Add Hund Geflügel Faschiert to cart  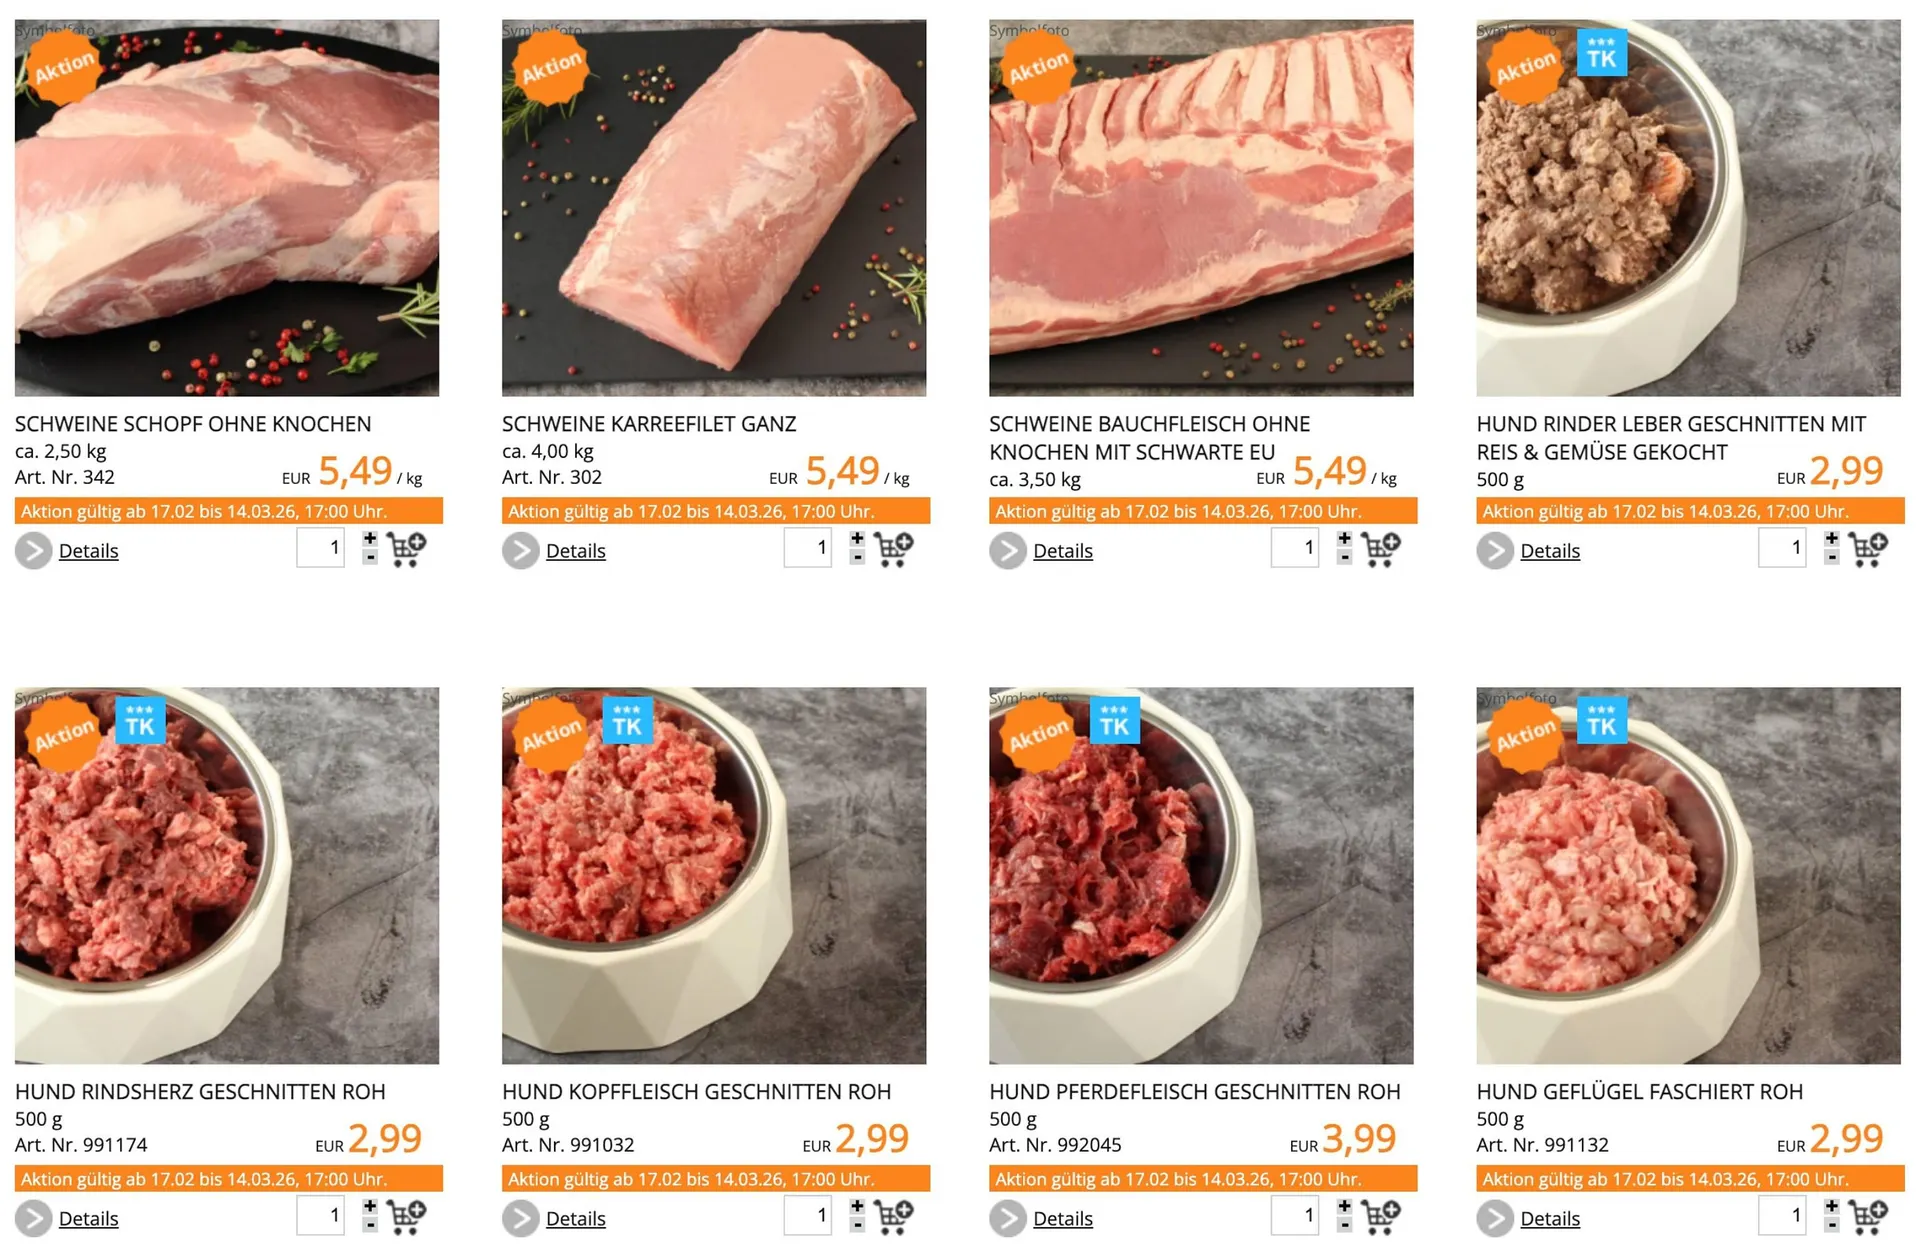click(1867, 1216)
